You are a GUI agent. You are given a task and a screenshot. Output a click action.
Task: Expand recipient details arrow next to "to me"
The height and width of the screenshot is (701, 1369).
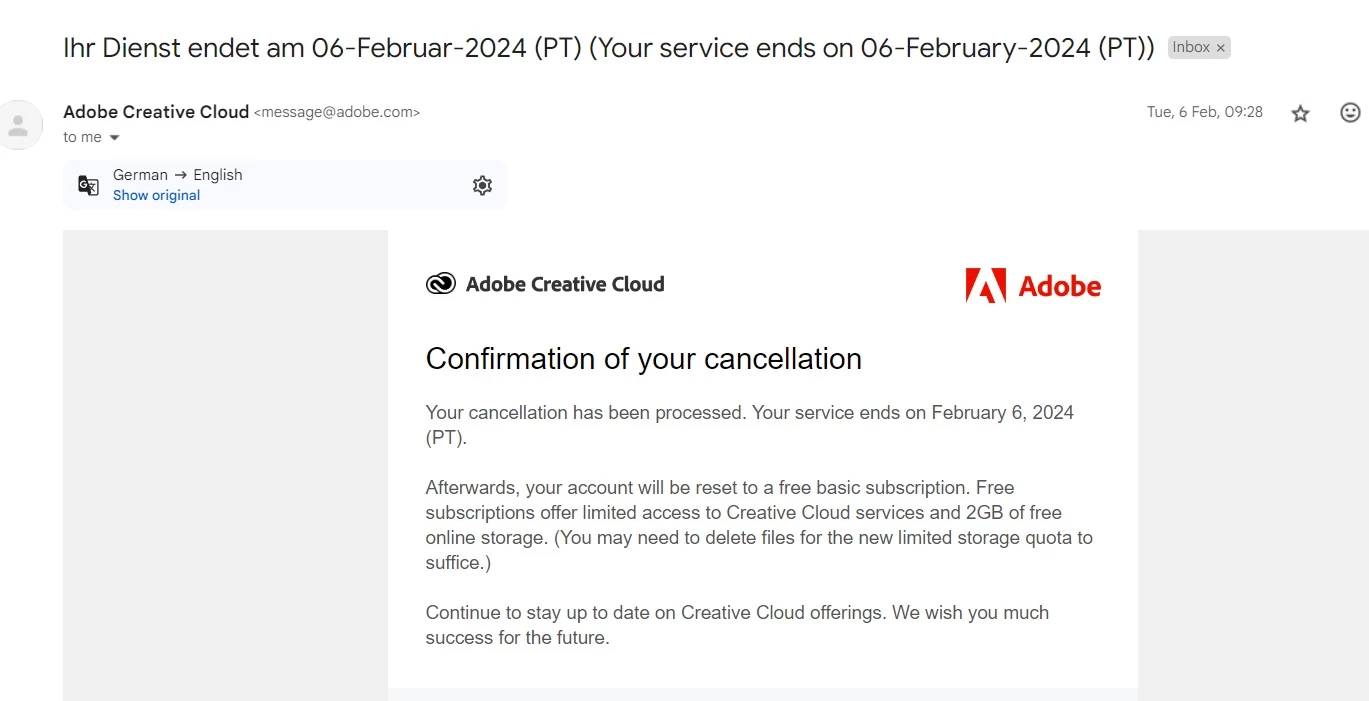(x=114, y=138)
